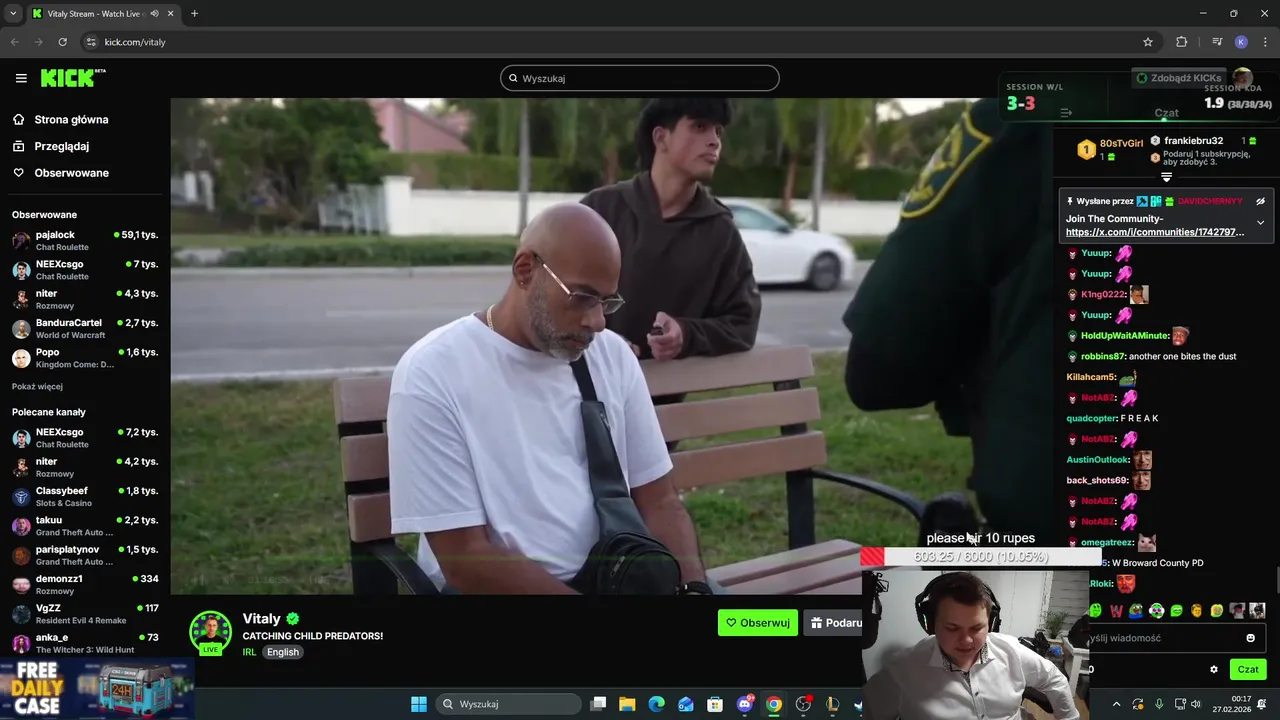Click quadcopter username in chat

pyautogui.click(x=1091, y=418)
